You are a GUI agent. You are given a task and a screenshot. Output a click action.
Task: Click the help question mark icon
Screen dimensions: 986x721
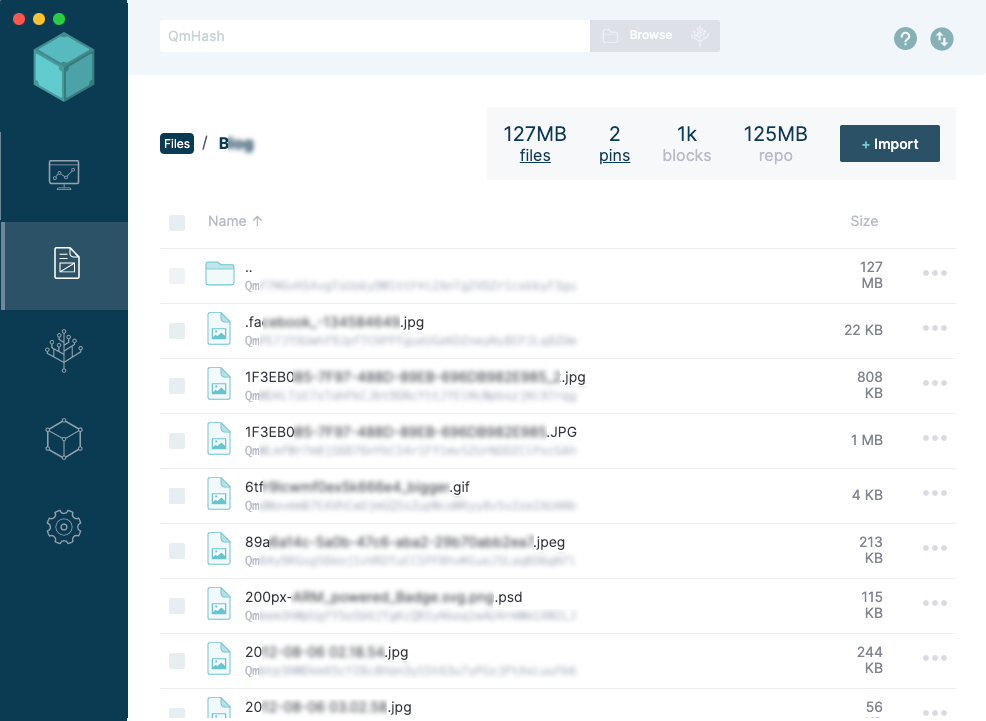905,39
